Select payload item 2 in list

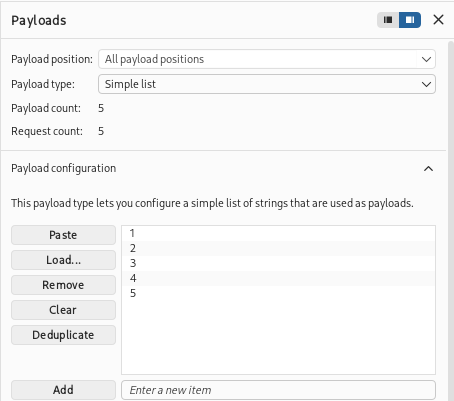pos(278,248)
